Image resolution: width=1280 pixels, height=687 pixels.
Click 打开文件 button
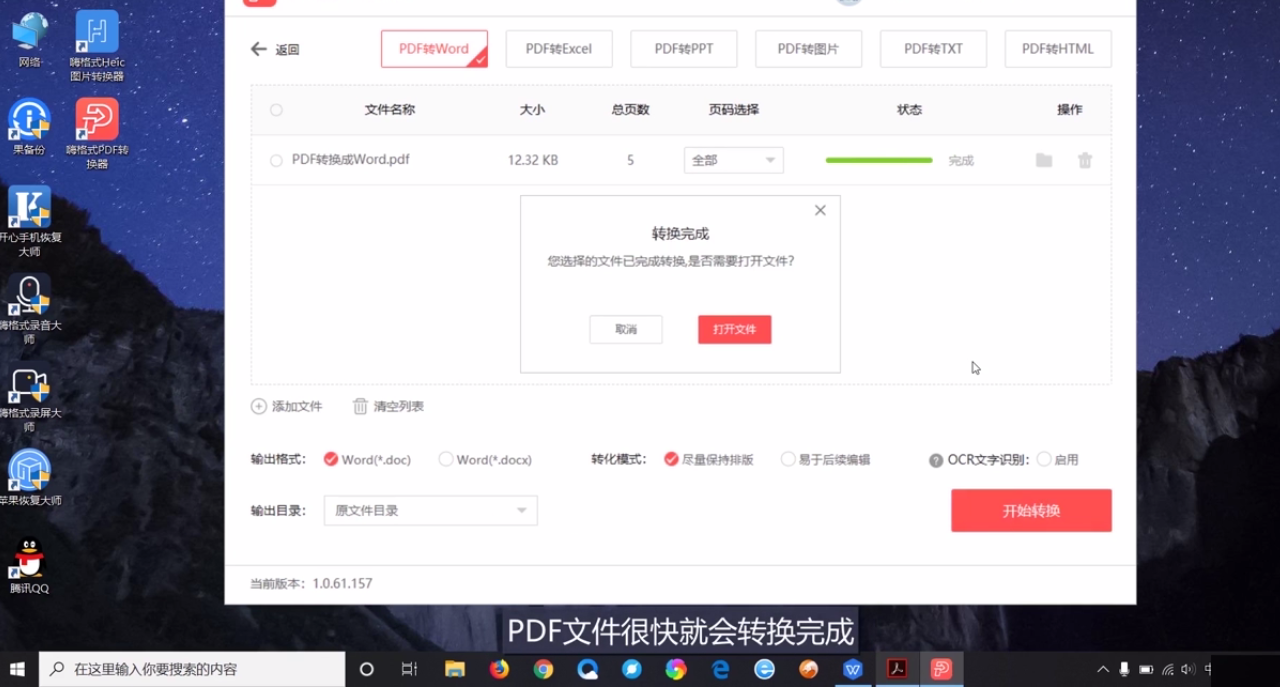(x=734, y=329)
